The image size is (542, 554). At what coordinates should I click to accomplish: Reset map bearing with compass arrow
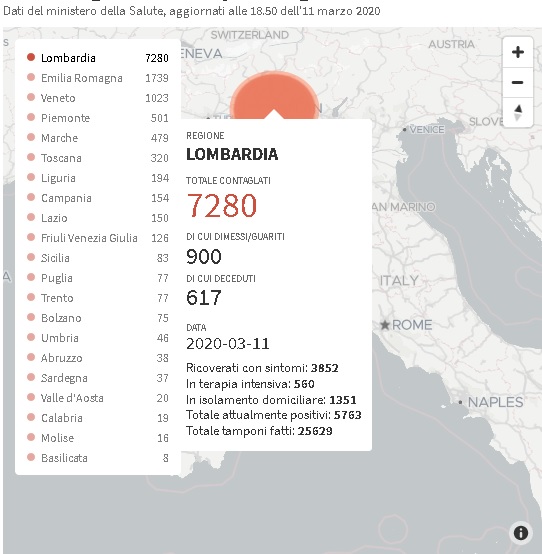(x=518, y=112)
